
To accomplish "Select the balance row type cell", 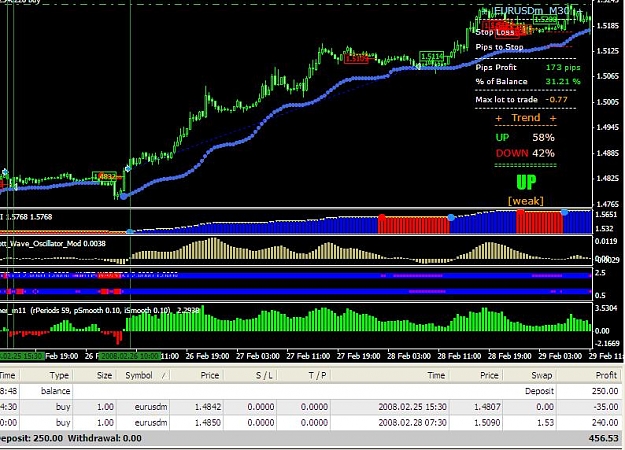I will tap(55, 391).
